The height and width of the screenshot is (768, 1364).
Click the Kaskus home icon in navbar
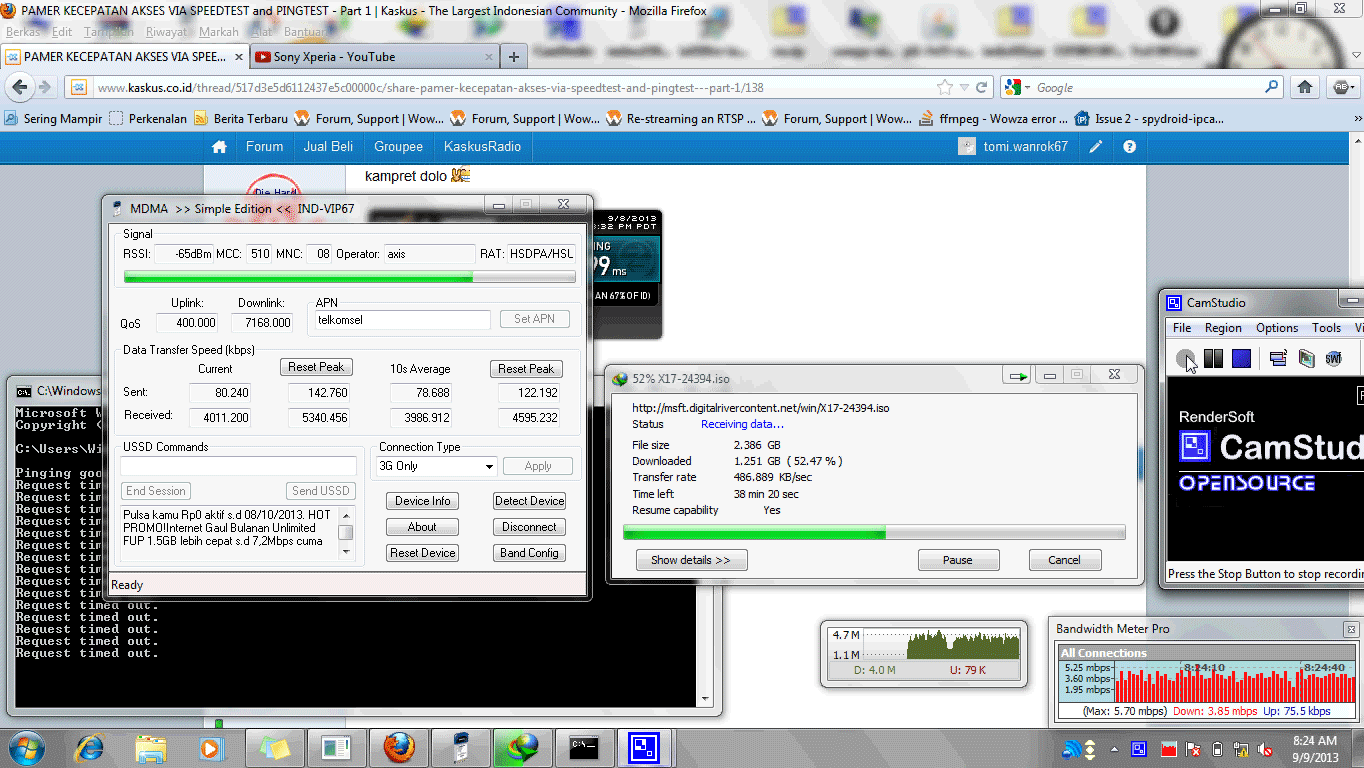(220, 146)
